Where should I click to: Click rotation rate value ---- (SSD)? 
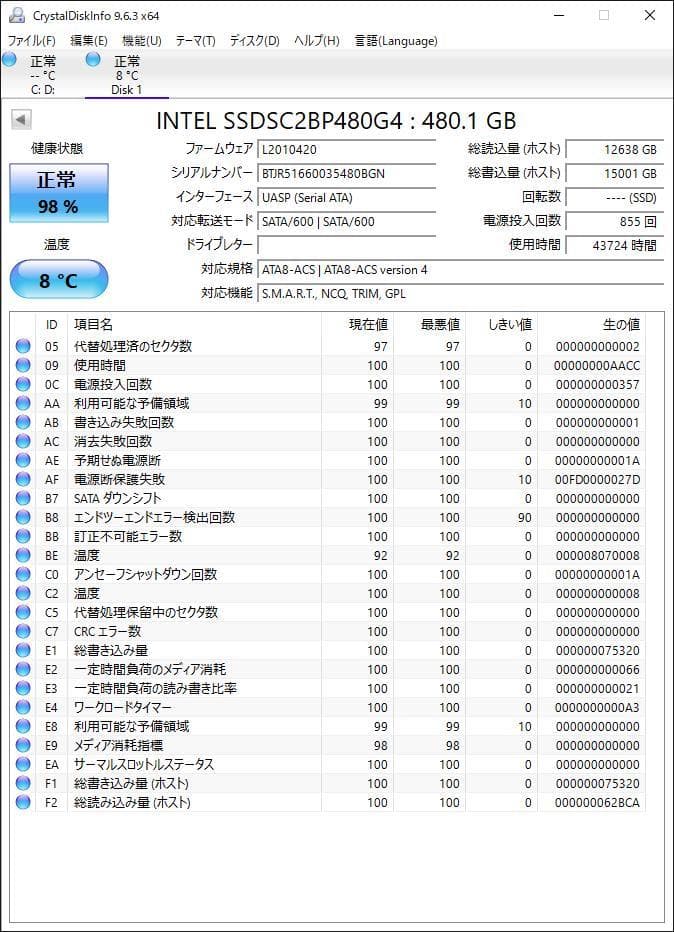615,197
